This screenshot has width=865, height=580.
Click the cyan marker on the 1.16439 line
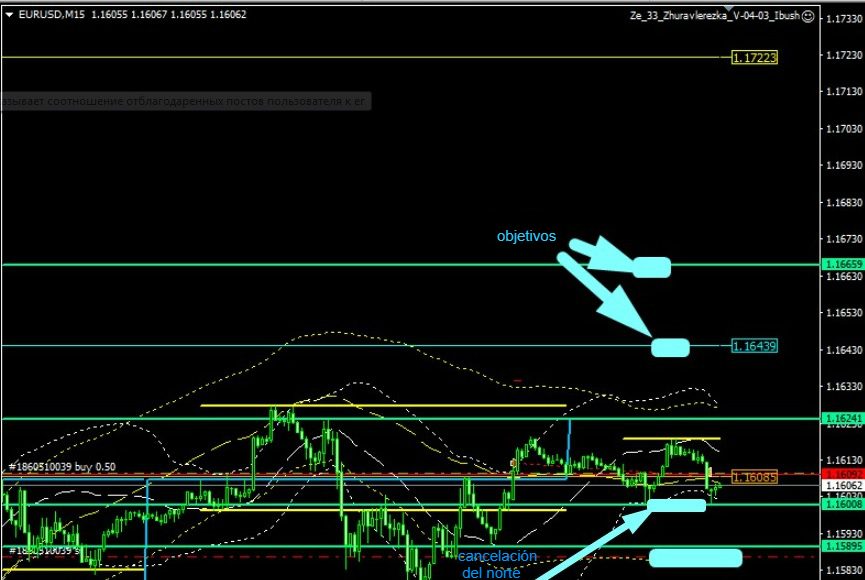[670, 348]
